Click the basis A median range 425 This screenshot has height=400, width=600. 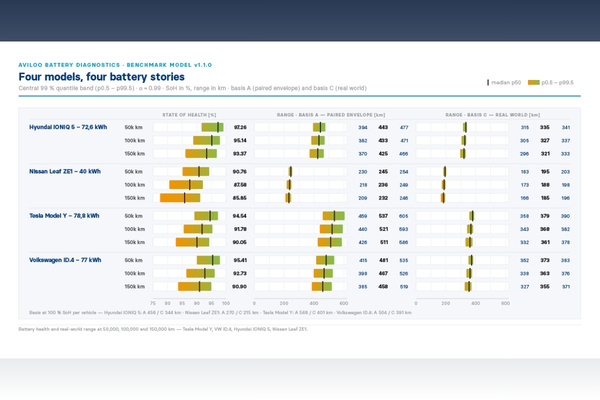point(383,154)
